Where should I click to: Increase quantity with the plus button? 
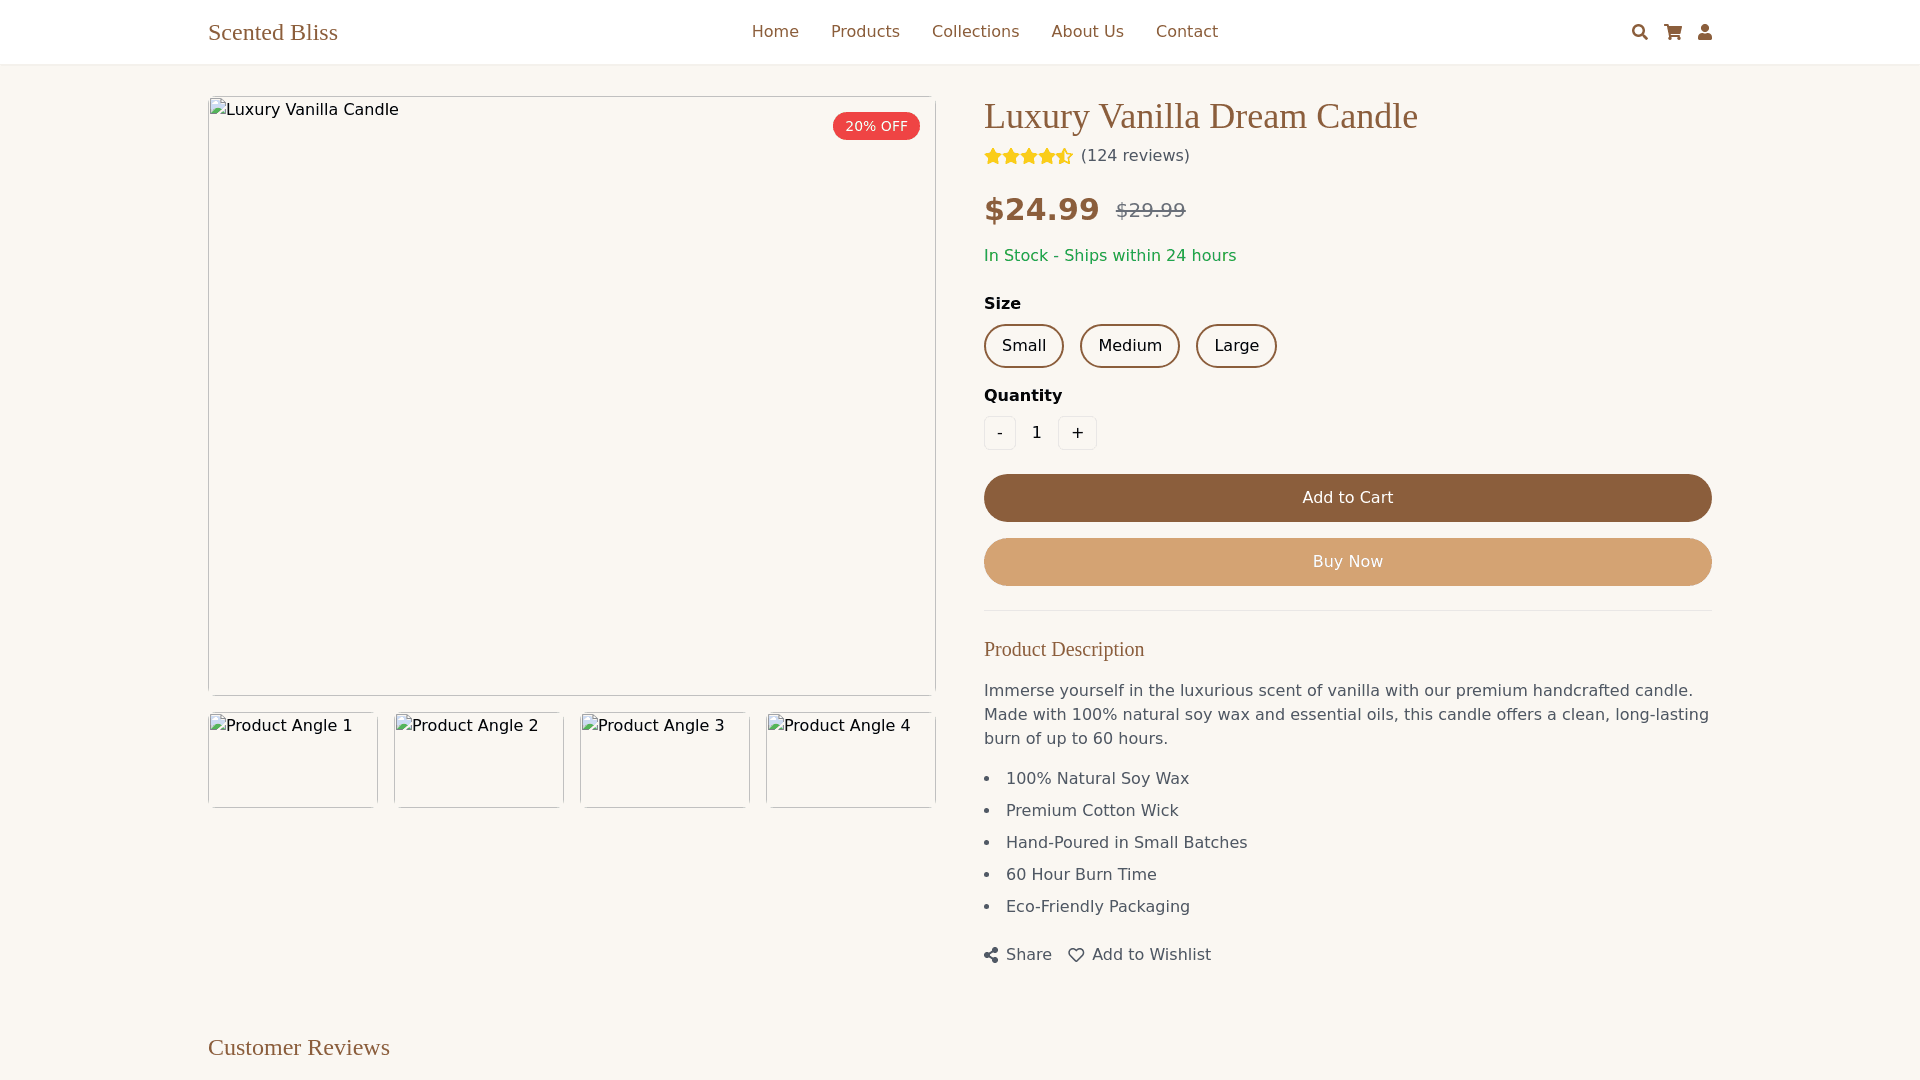point(1077,433)
